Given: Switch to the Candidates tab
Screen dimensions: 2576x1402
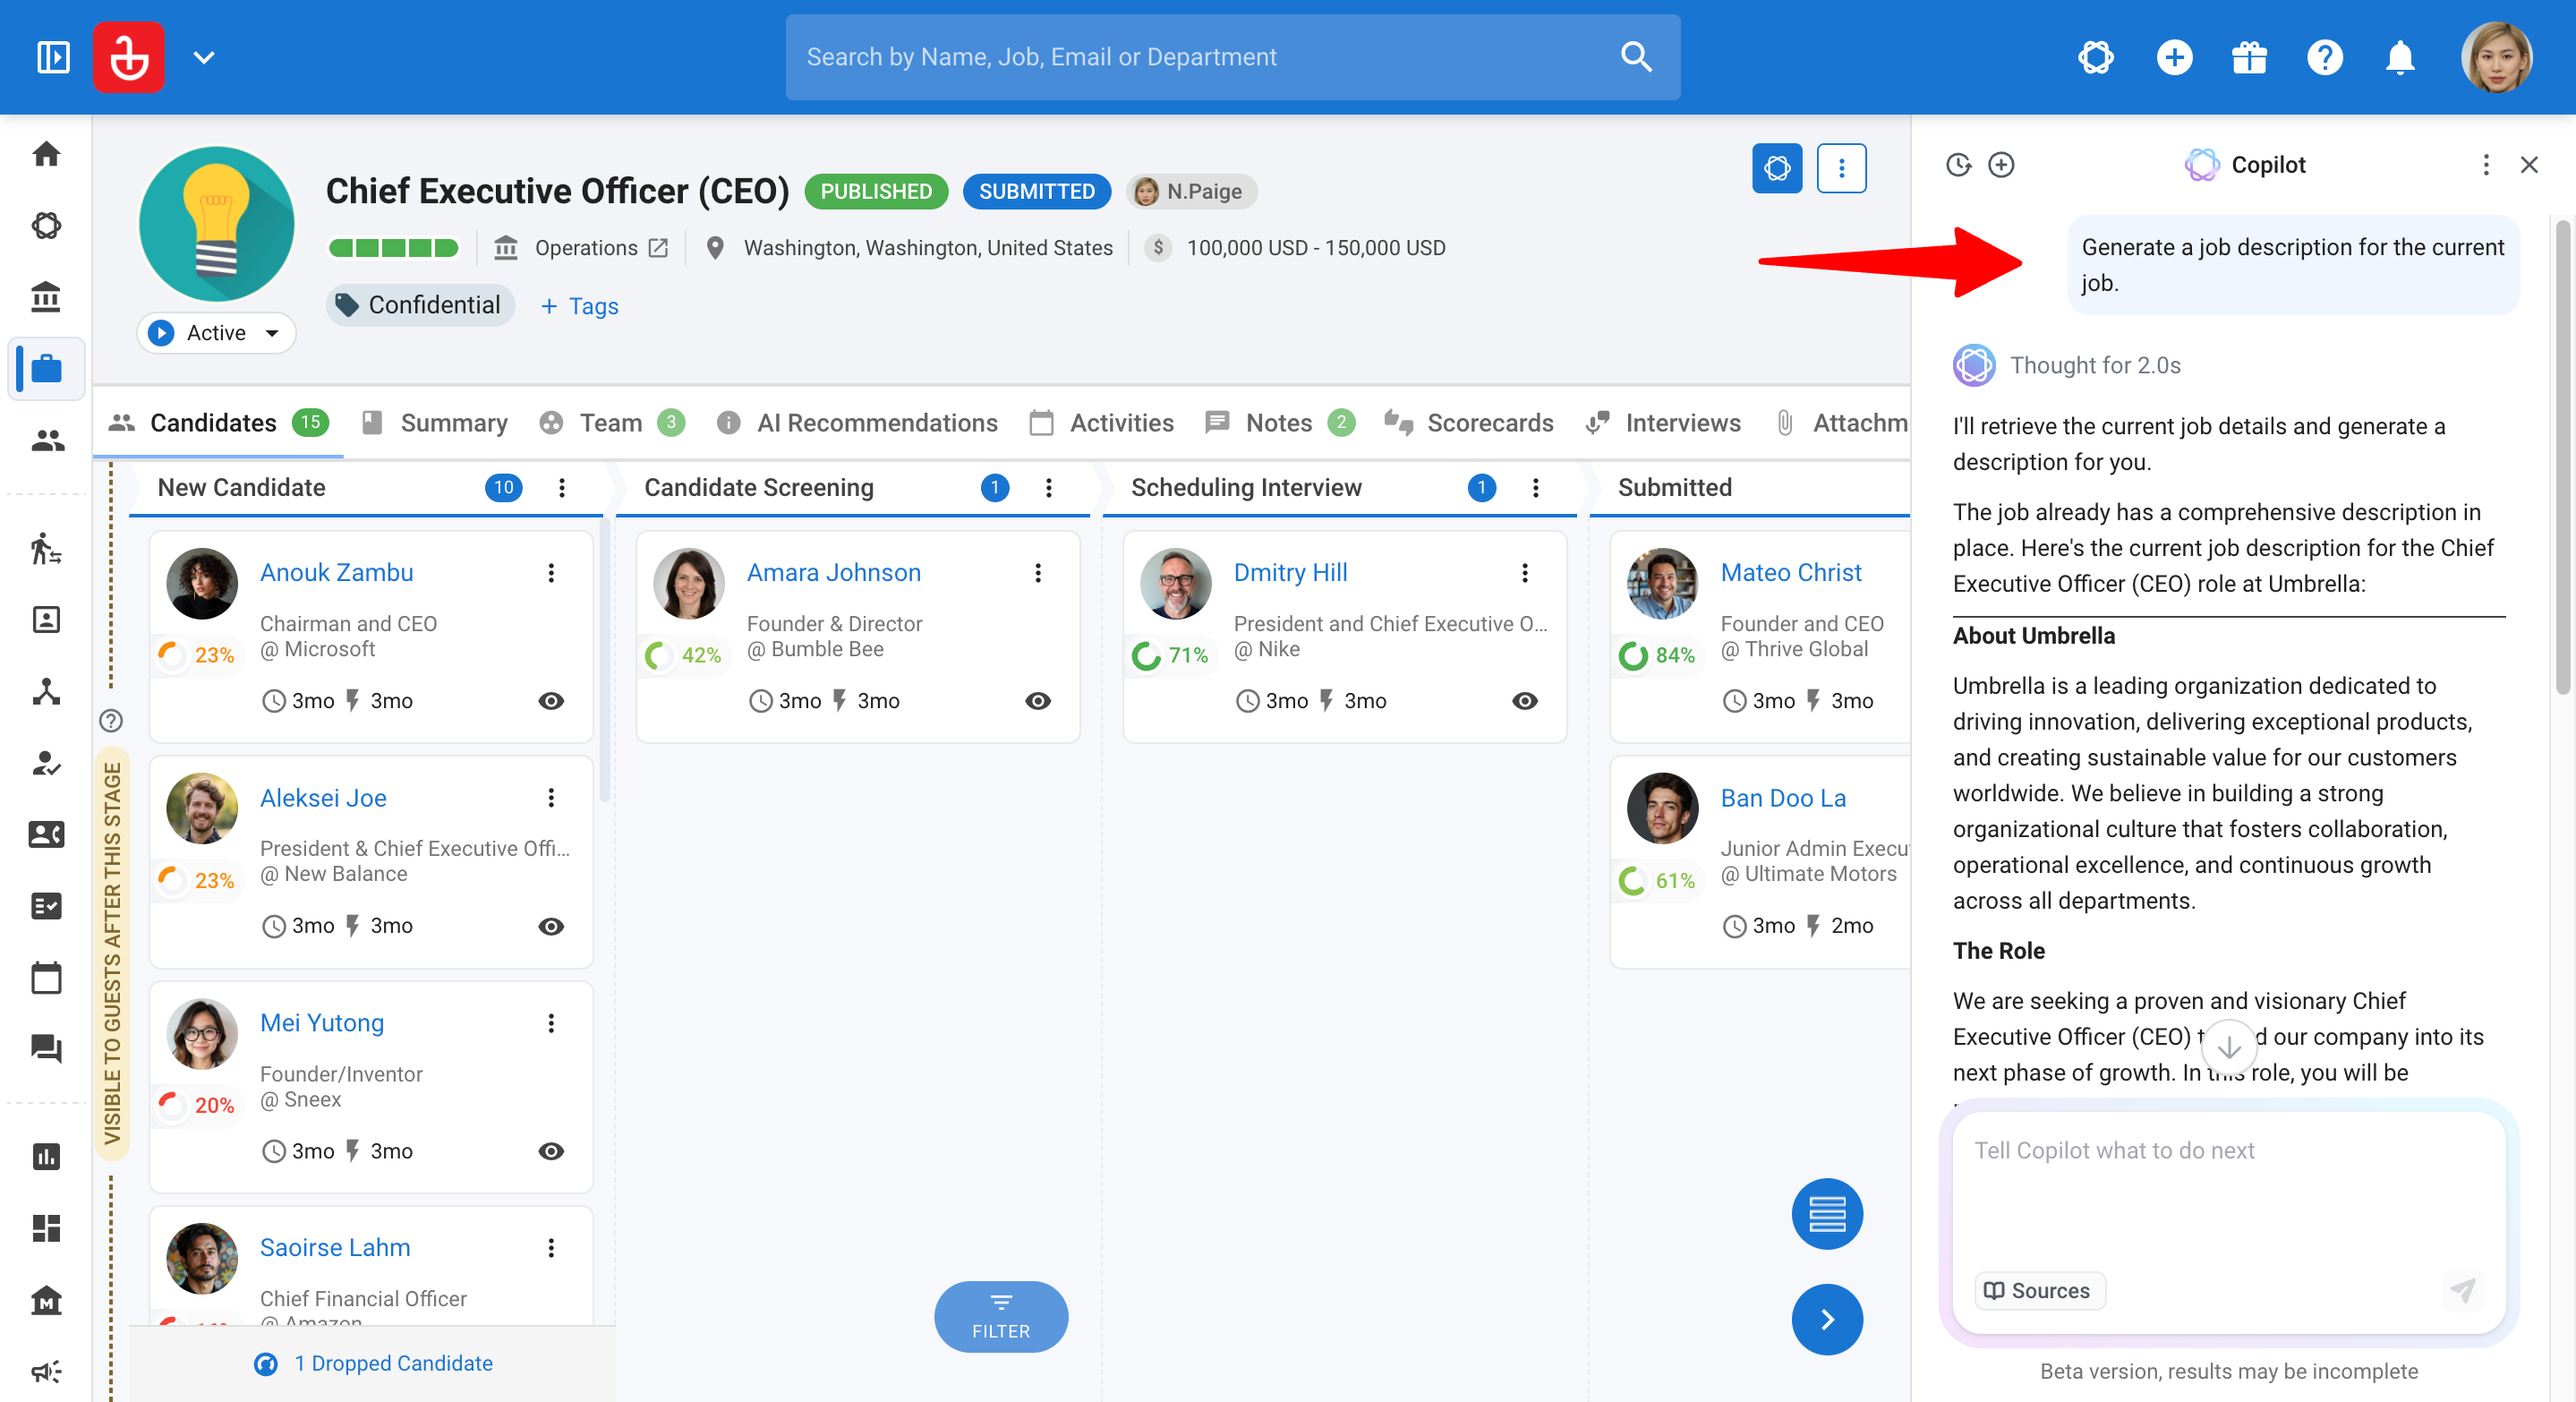Looking at the screenshot, I should (x=218, y=423).
